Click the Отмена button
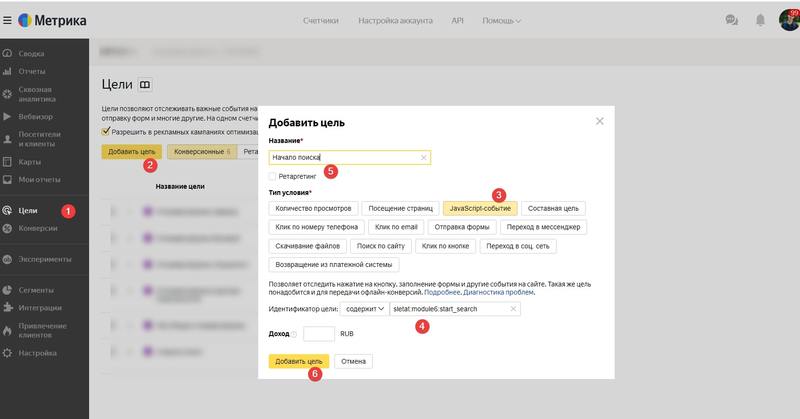Screen dimensions: 800x419 tap(354, 361)
